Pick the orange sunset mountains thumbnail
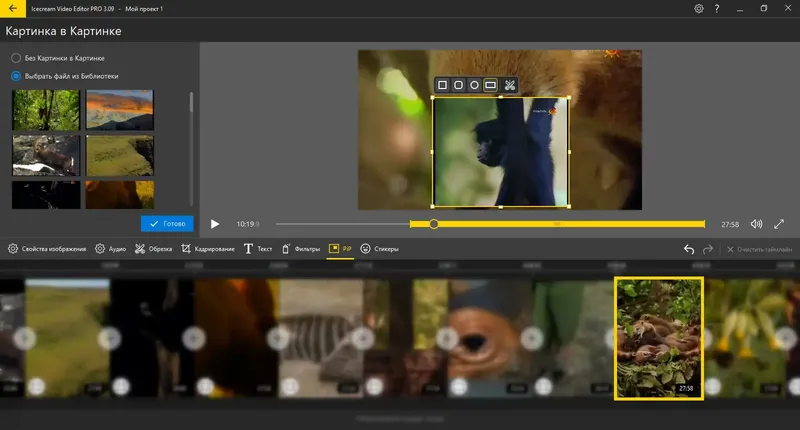The height and width of the screenshot is (430, 800). [119, 110]
